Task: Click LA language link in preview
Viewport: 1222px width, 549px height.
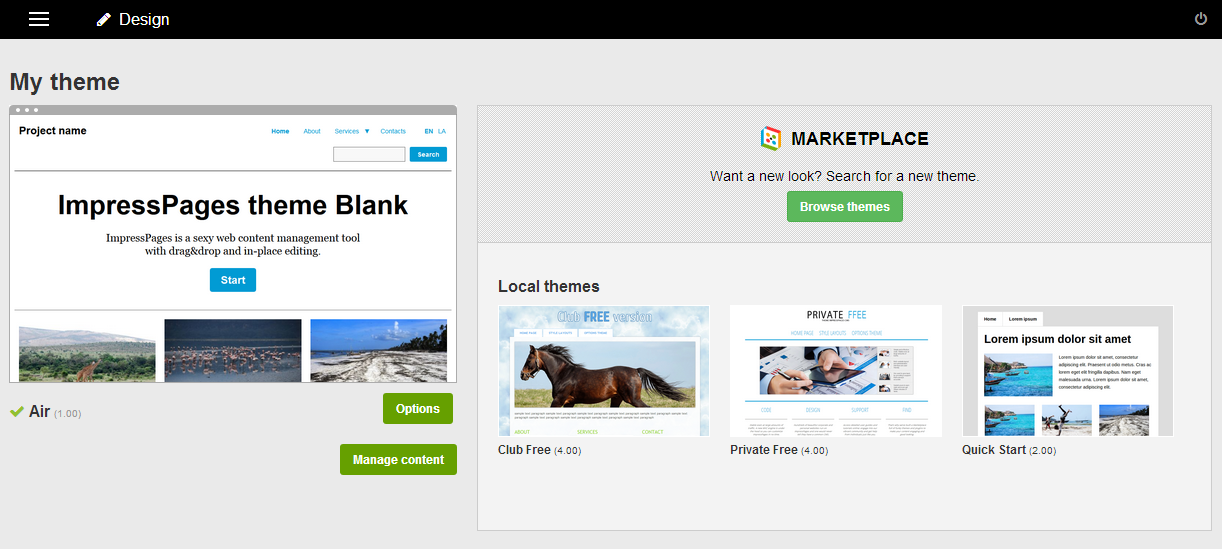Action: point(442,131)
